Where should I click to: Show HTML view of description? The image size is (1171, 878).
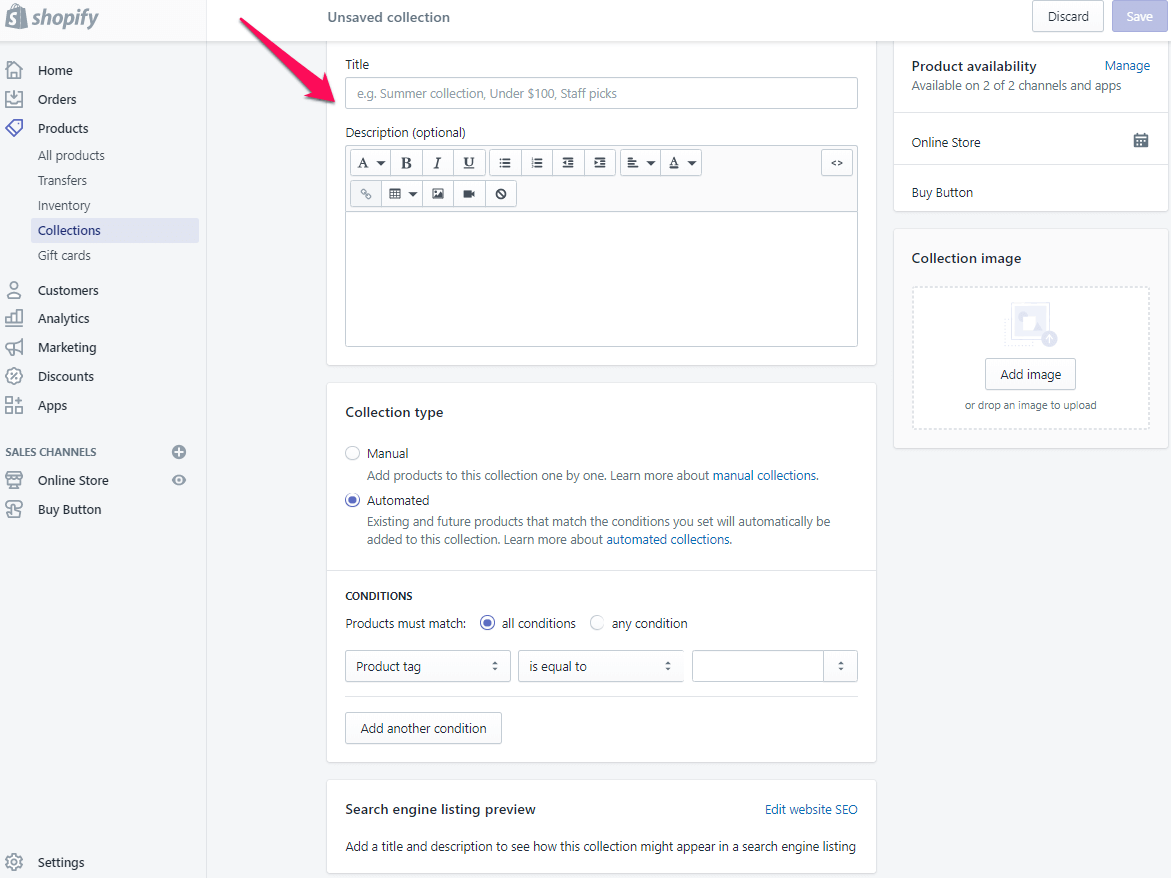click(x=836, y=163)
